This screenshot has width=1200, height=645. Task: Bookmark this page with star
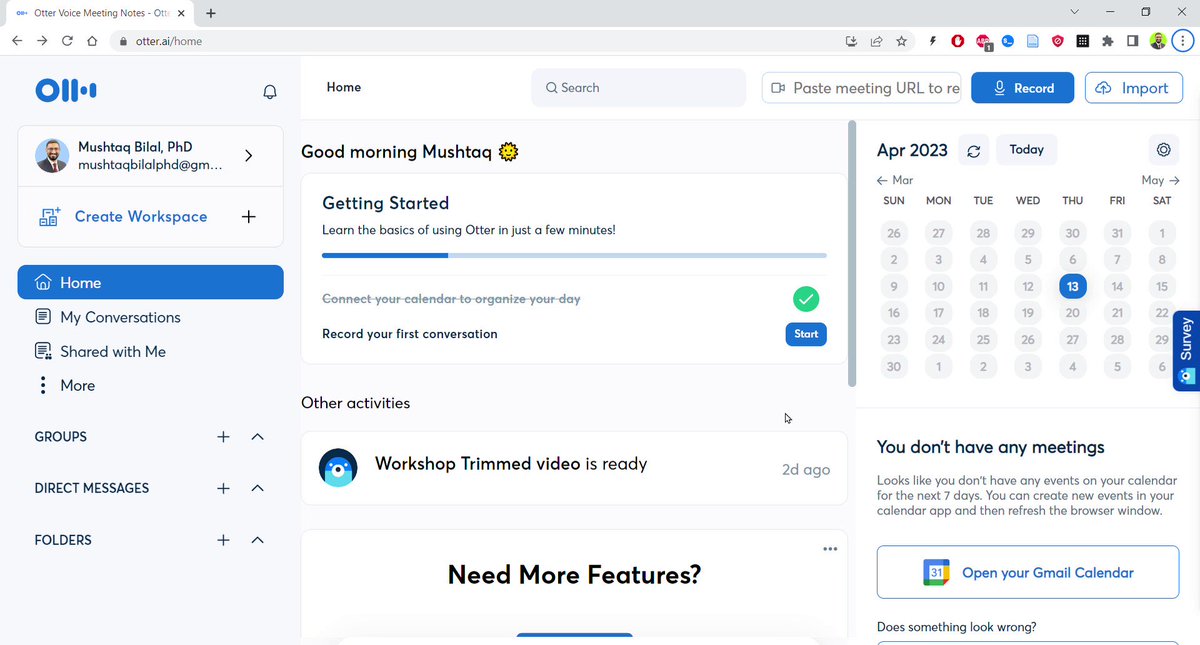[x=901, y=41]
